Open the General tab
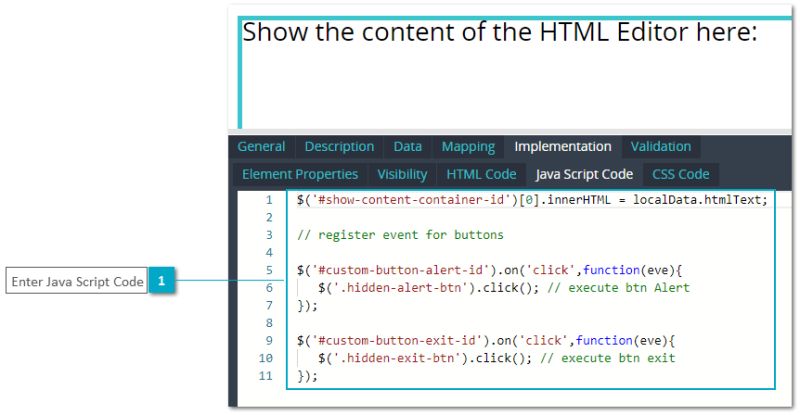Viewport: 800px width, 415px height. pyautogui.click(x=261, y=147)
